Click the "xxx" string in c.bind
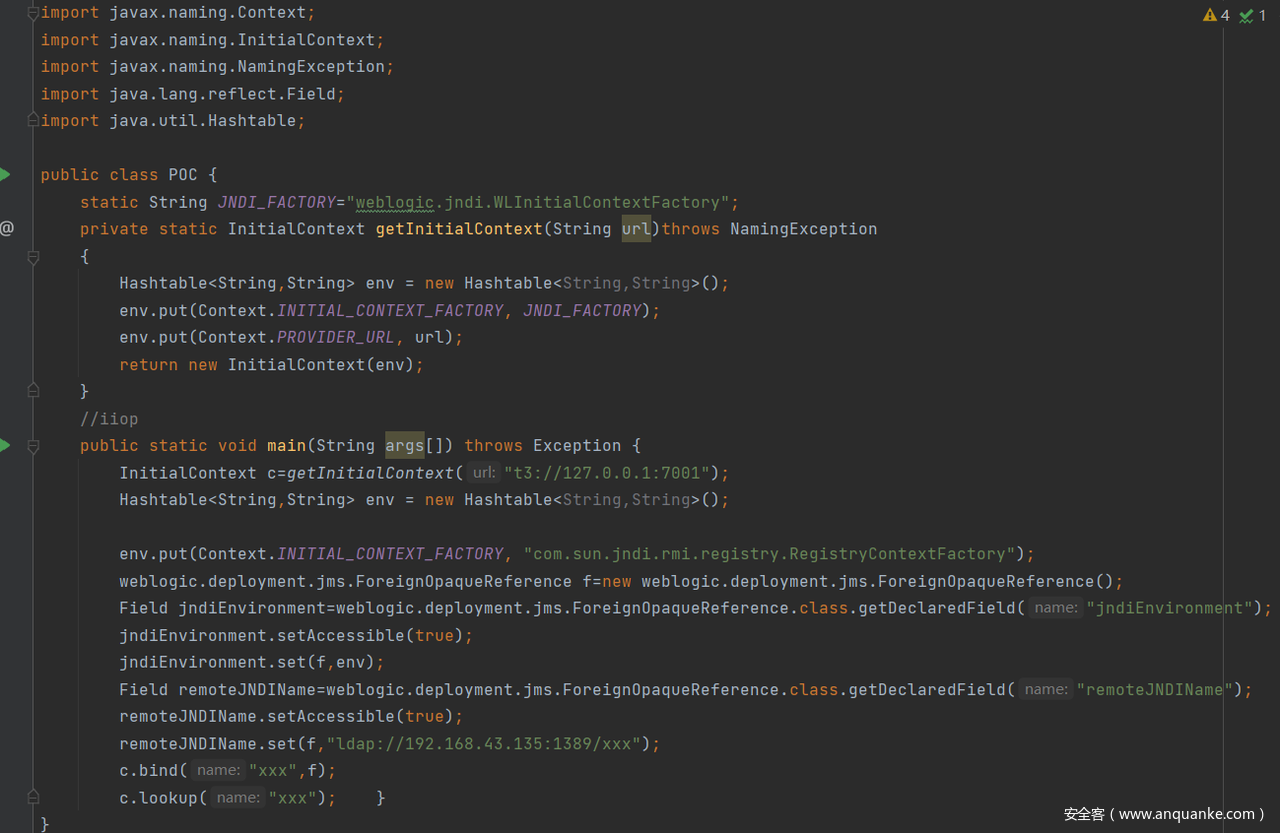Viewport: 1280px width, 833px height. (x=272, y=771)
